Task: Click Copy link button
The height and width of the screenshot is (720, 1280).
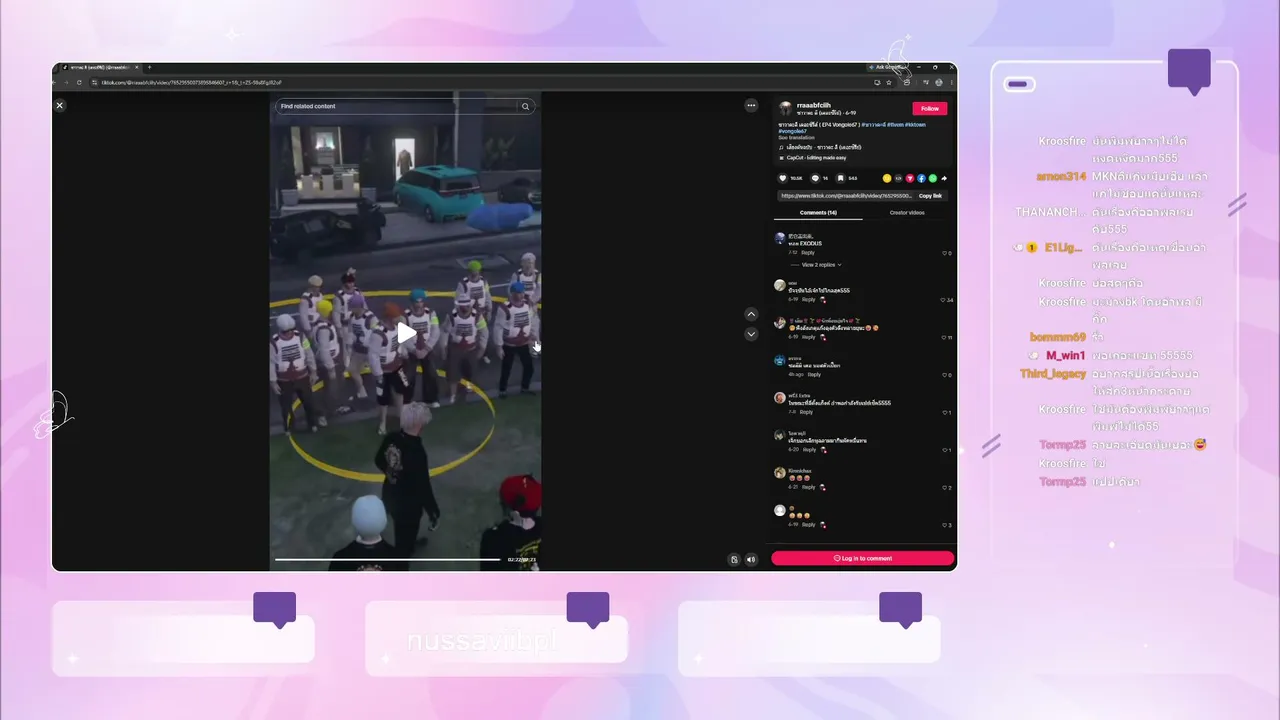Action: pyautogui.click(x=930, y=196)
